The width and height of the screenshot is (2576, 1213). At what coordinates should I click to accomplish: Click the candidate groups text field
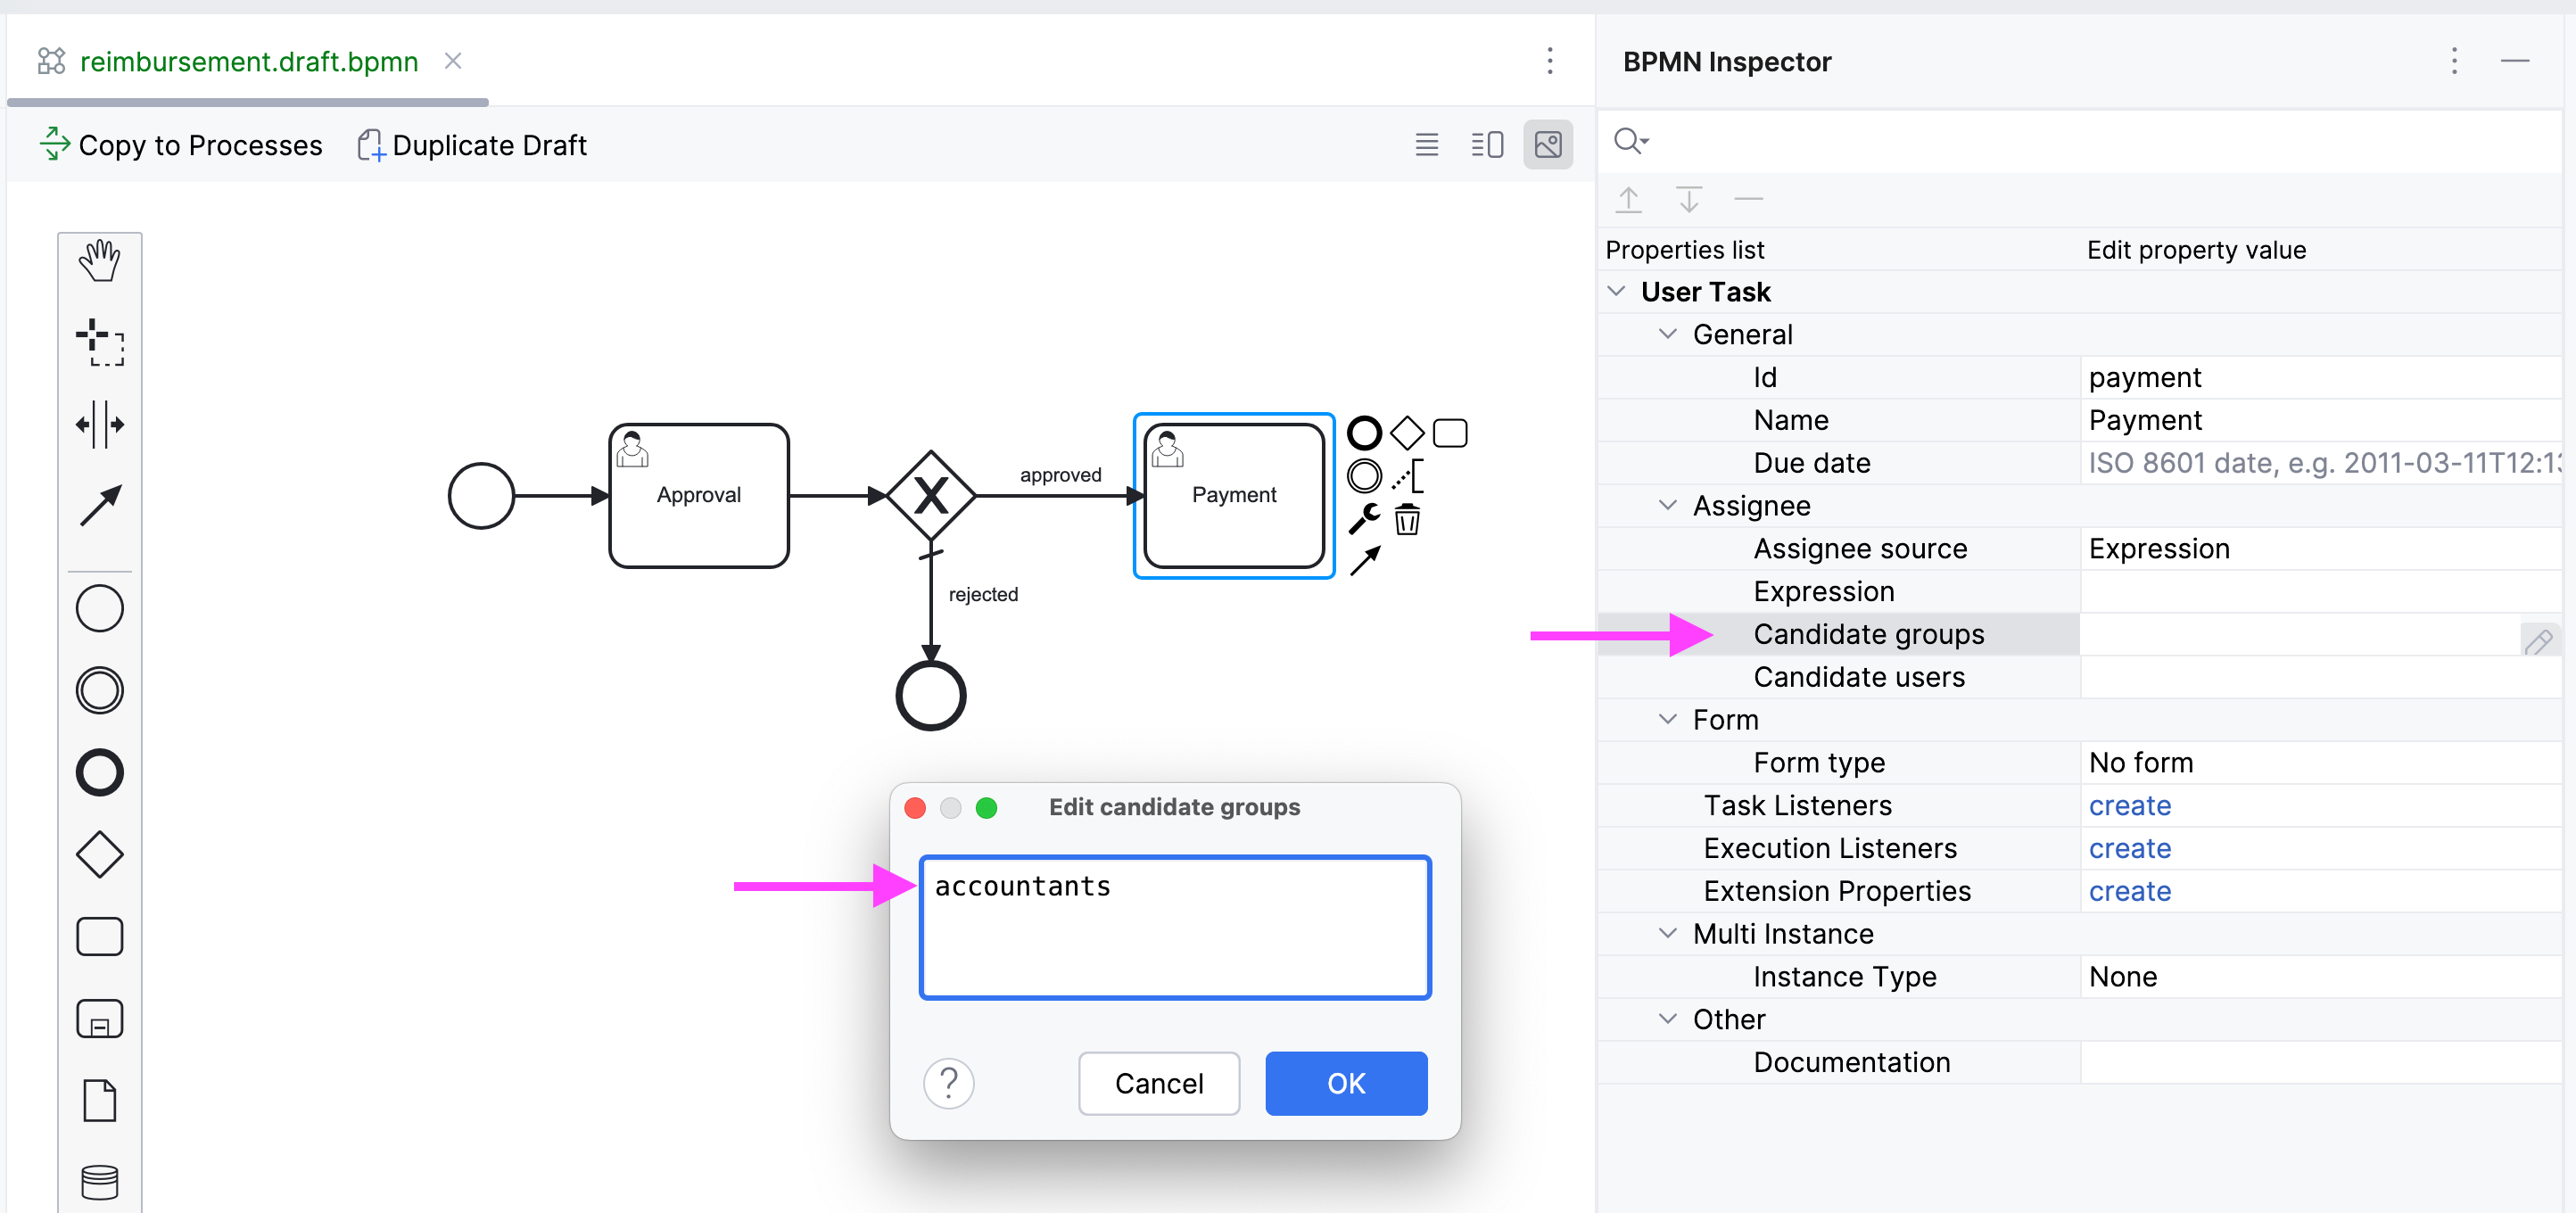(1175, 927)
